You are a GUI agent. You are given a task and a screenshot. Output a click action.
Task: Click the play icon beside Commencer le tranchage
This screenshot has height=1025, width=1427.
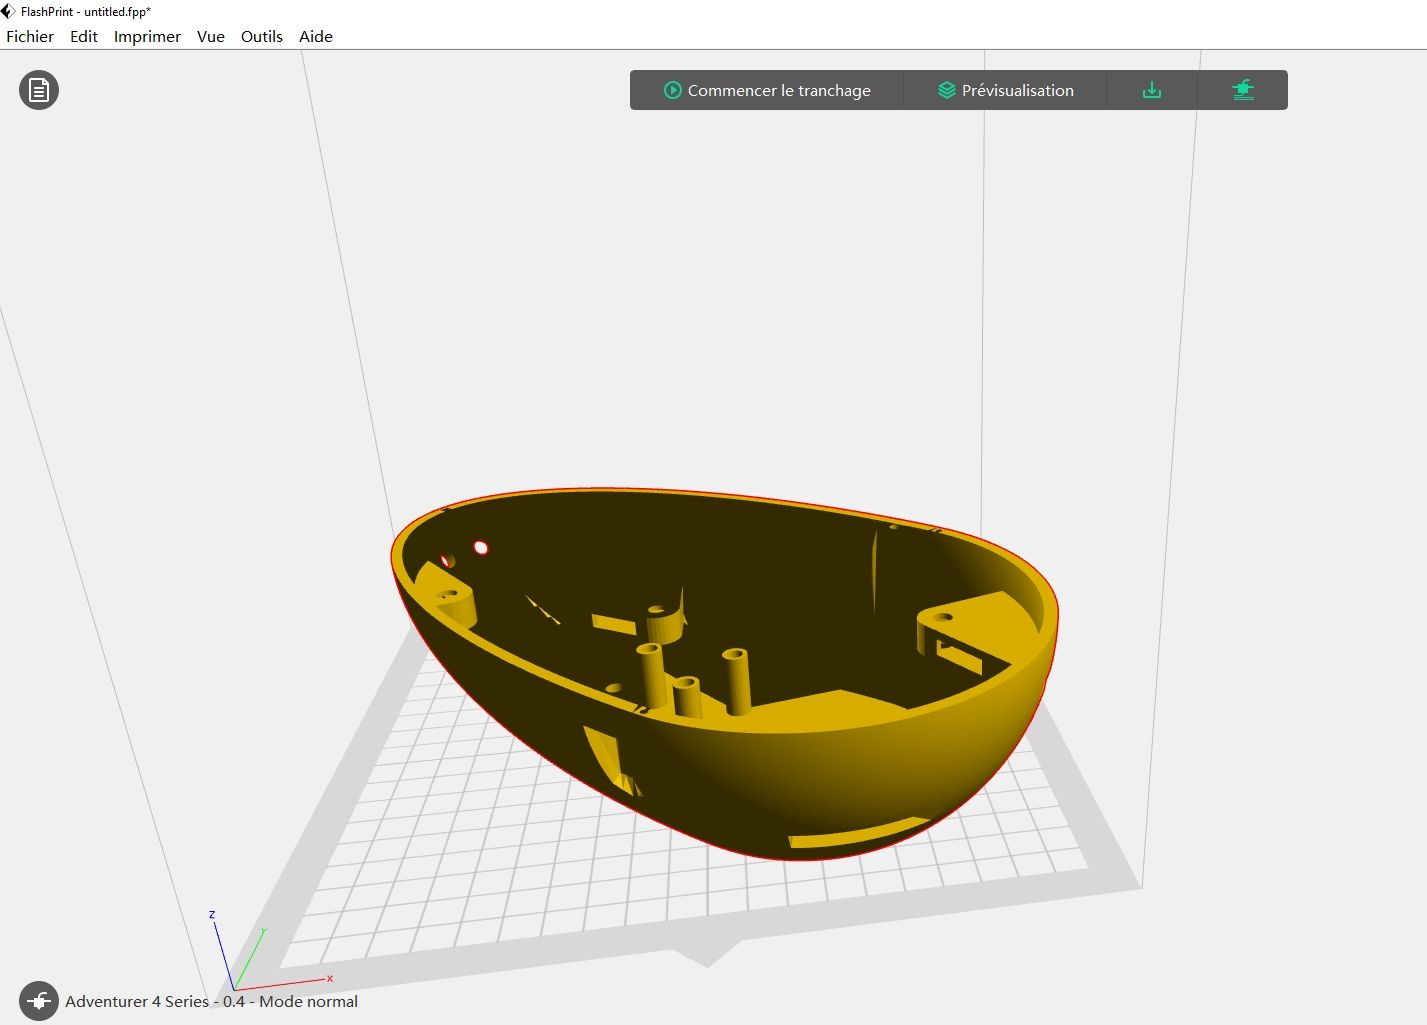tap(673, 90)
